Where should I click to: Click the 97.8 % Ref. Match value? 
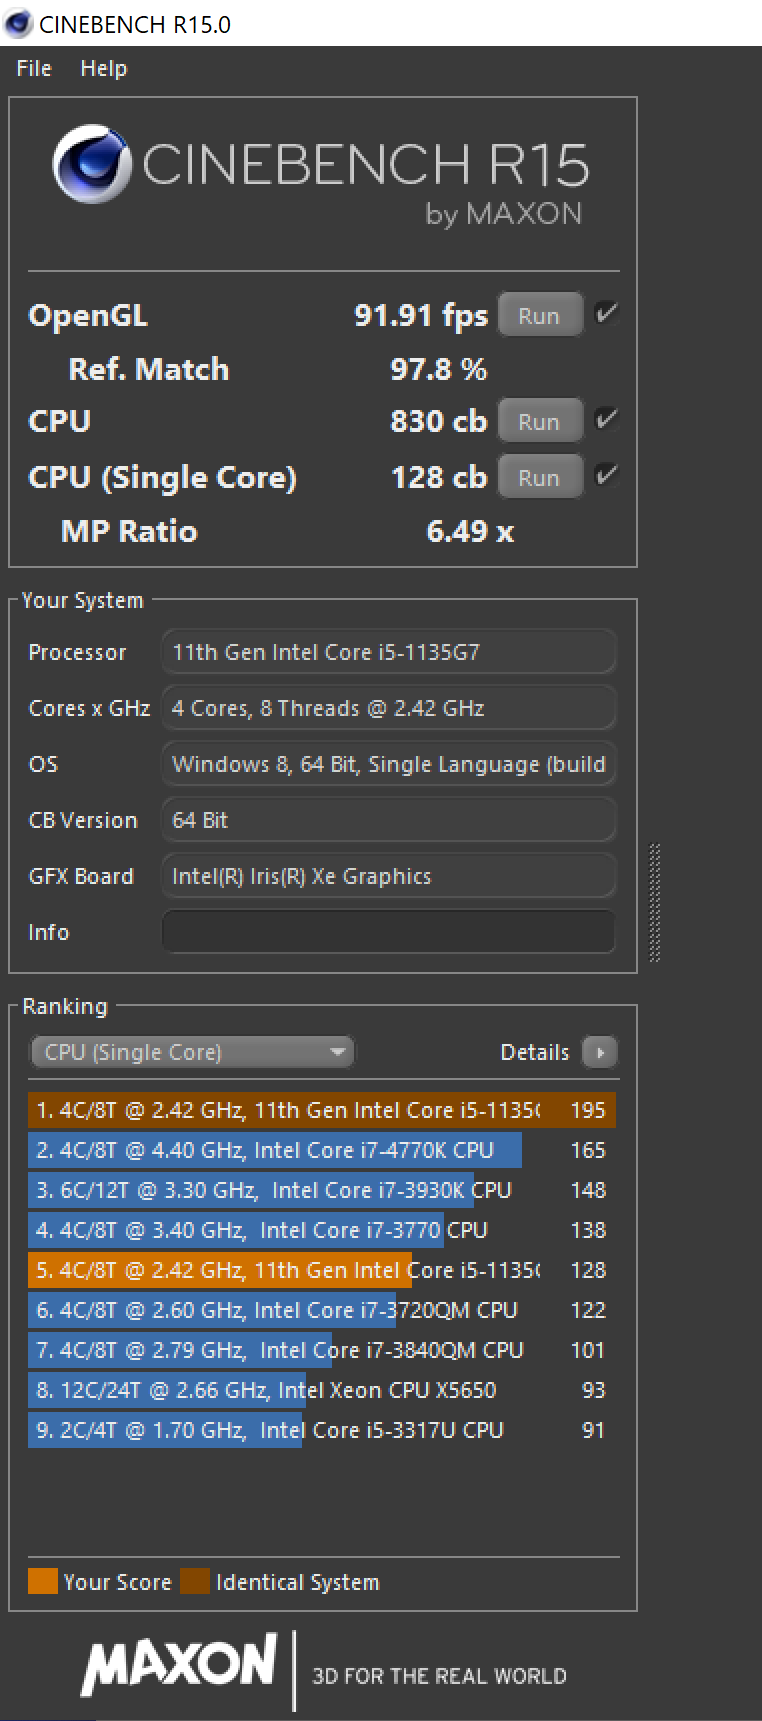click(x=438, y=369)
